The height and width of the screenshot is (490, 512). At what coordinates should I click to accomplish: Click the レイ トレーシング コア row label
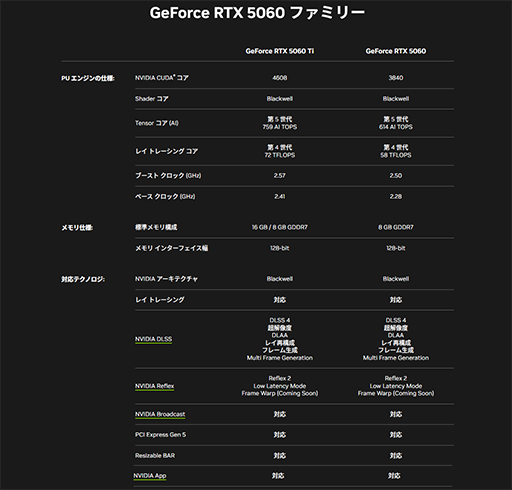tap(166, 151)
